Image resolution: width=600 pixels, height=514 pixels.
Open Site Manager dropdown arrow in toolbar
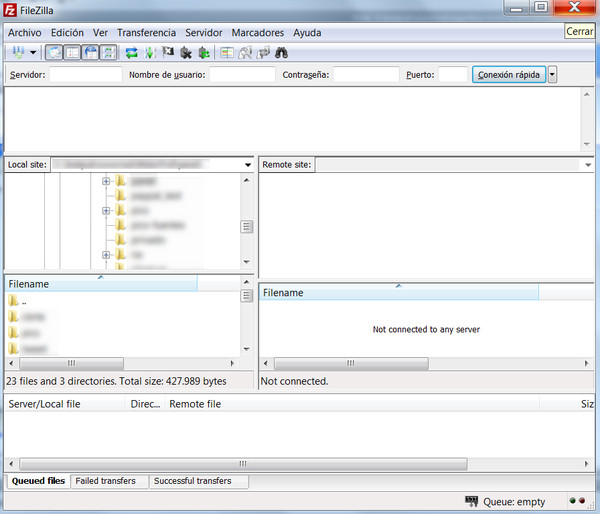[33, 52]
